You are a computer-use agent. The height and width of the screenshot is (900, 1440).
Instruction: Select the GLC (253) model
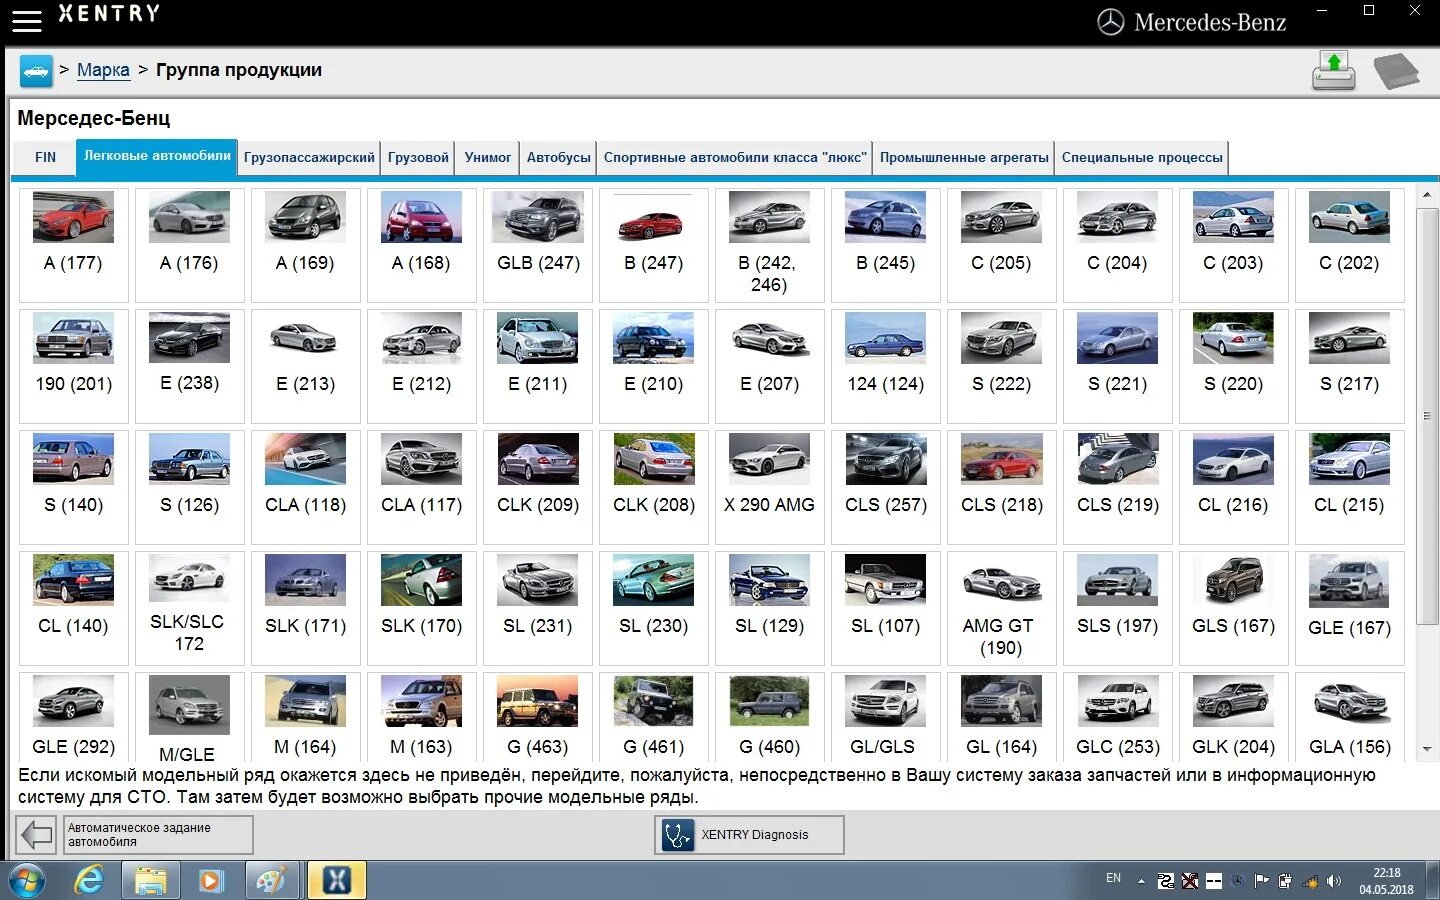point(1117,717)
